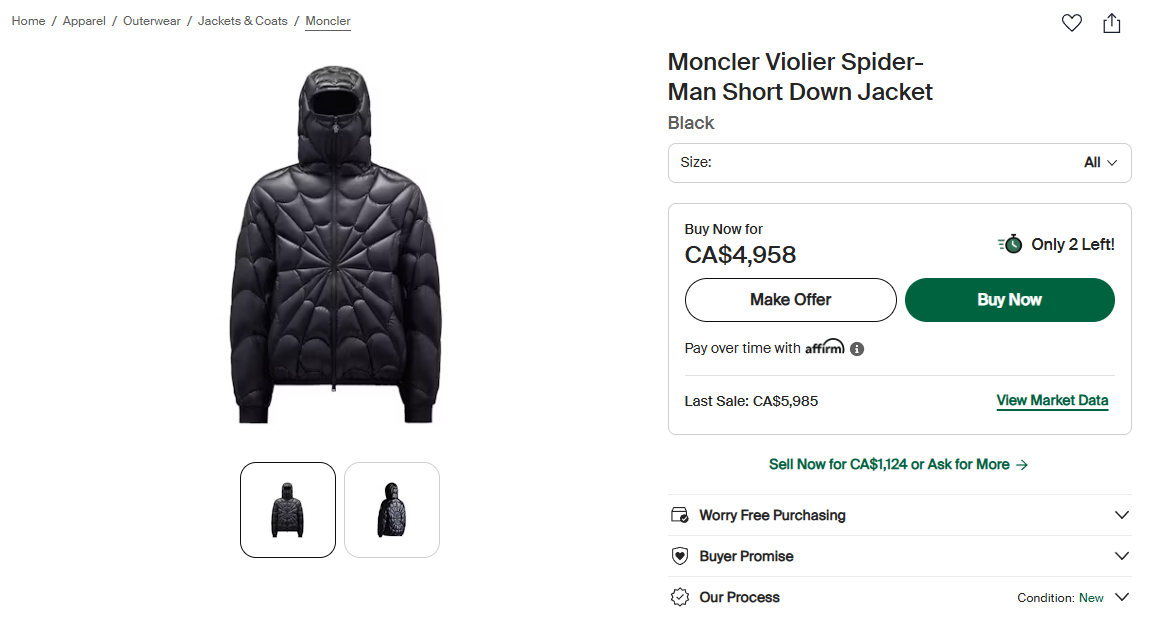The width and height of the screenshot is (1153, 637).
Task: Select the second jacket thumbnail
Action: point(391,510)
